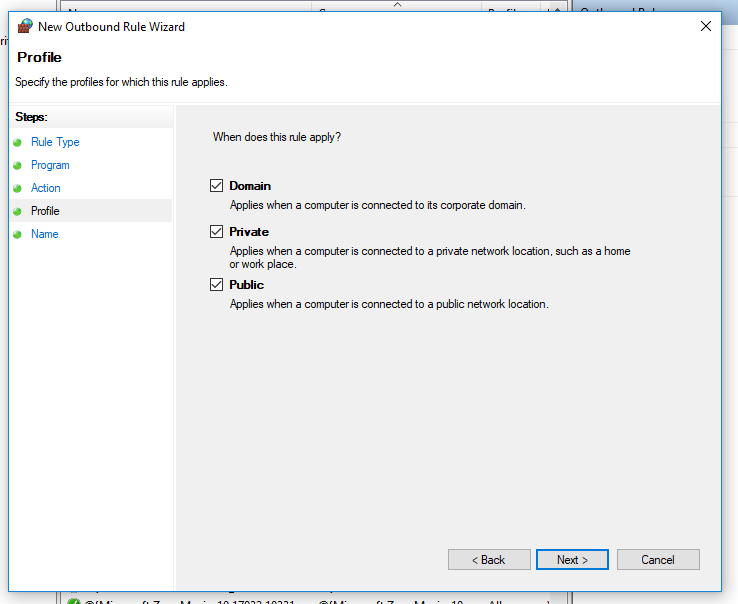Go to the Rule Type step
738x604 pixels.
pyautogui.click(x=55, y=142)
